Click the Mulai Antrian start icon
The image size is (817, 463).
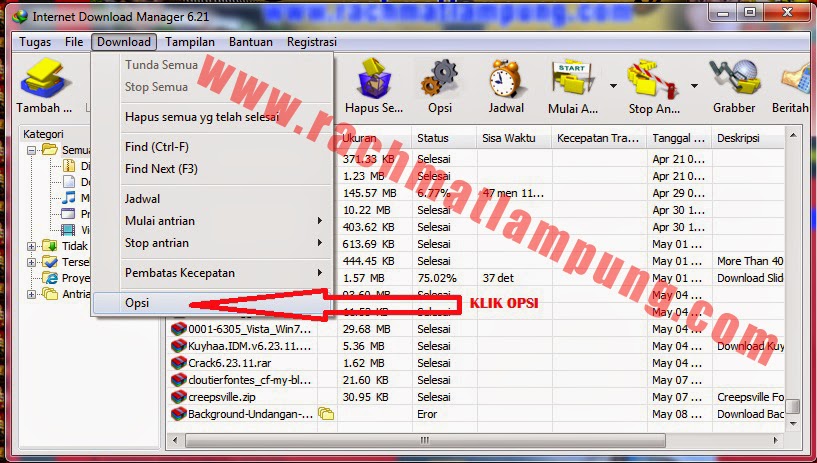coord(572,79)
